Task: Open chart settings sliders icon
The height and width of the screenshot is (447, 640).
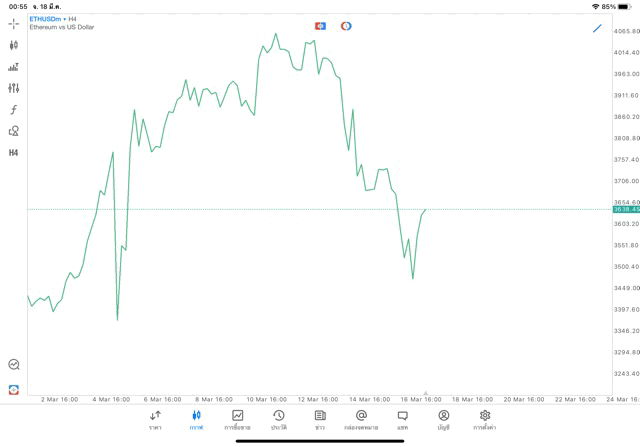Action: point(14,88)
